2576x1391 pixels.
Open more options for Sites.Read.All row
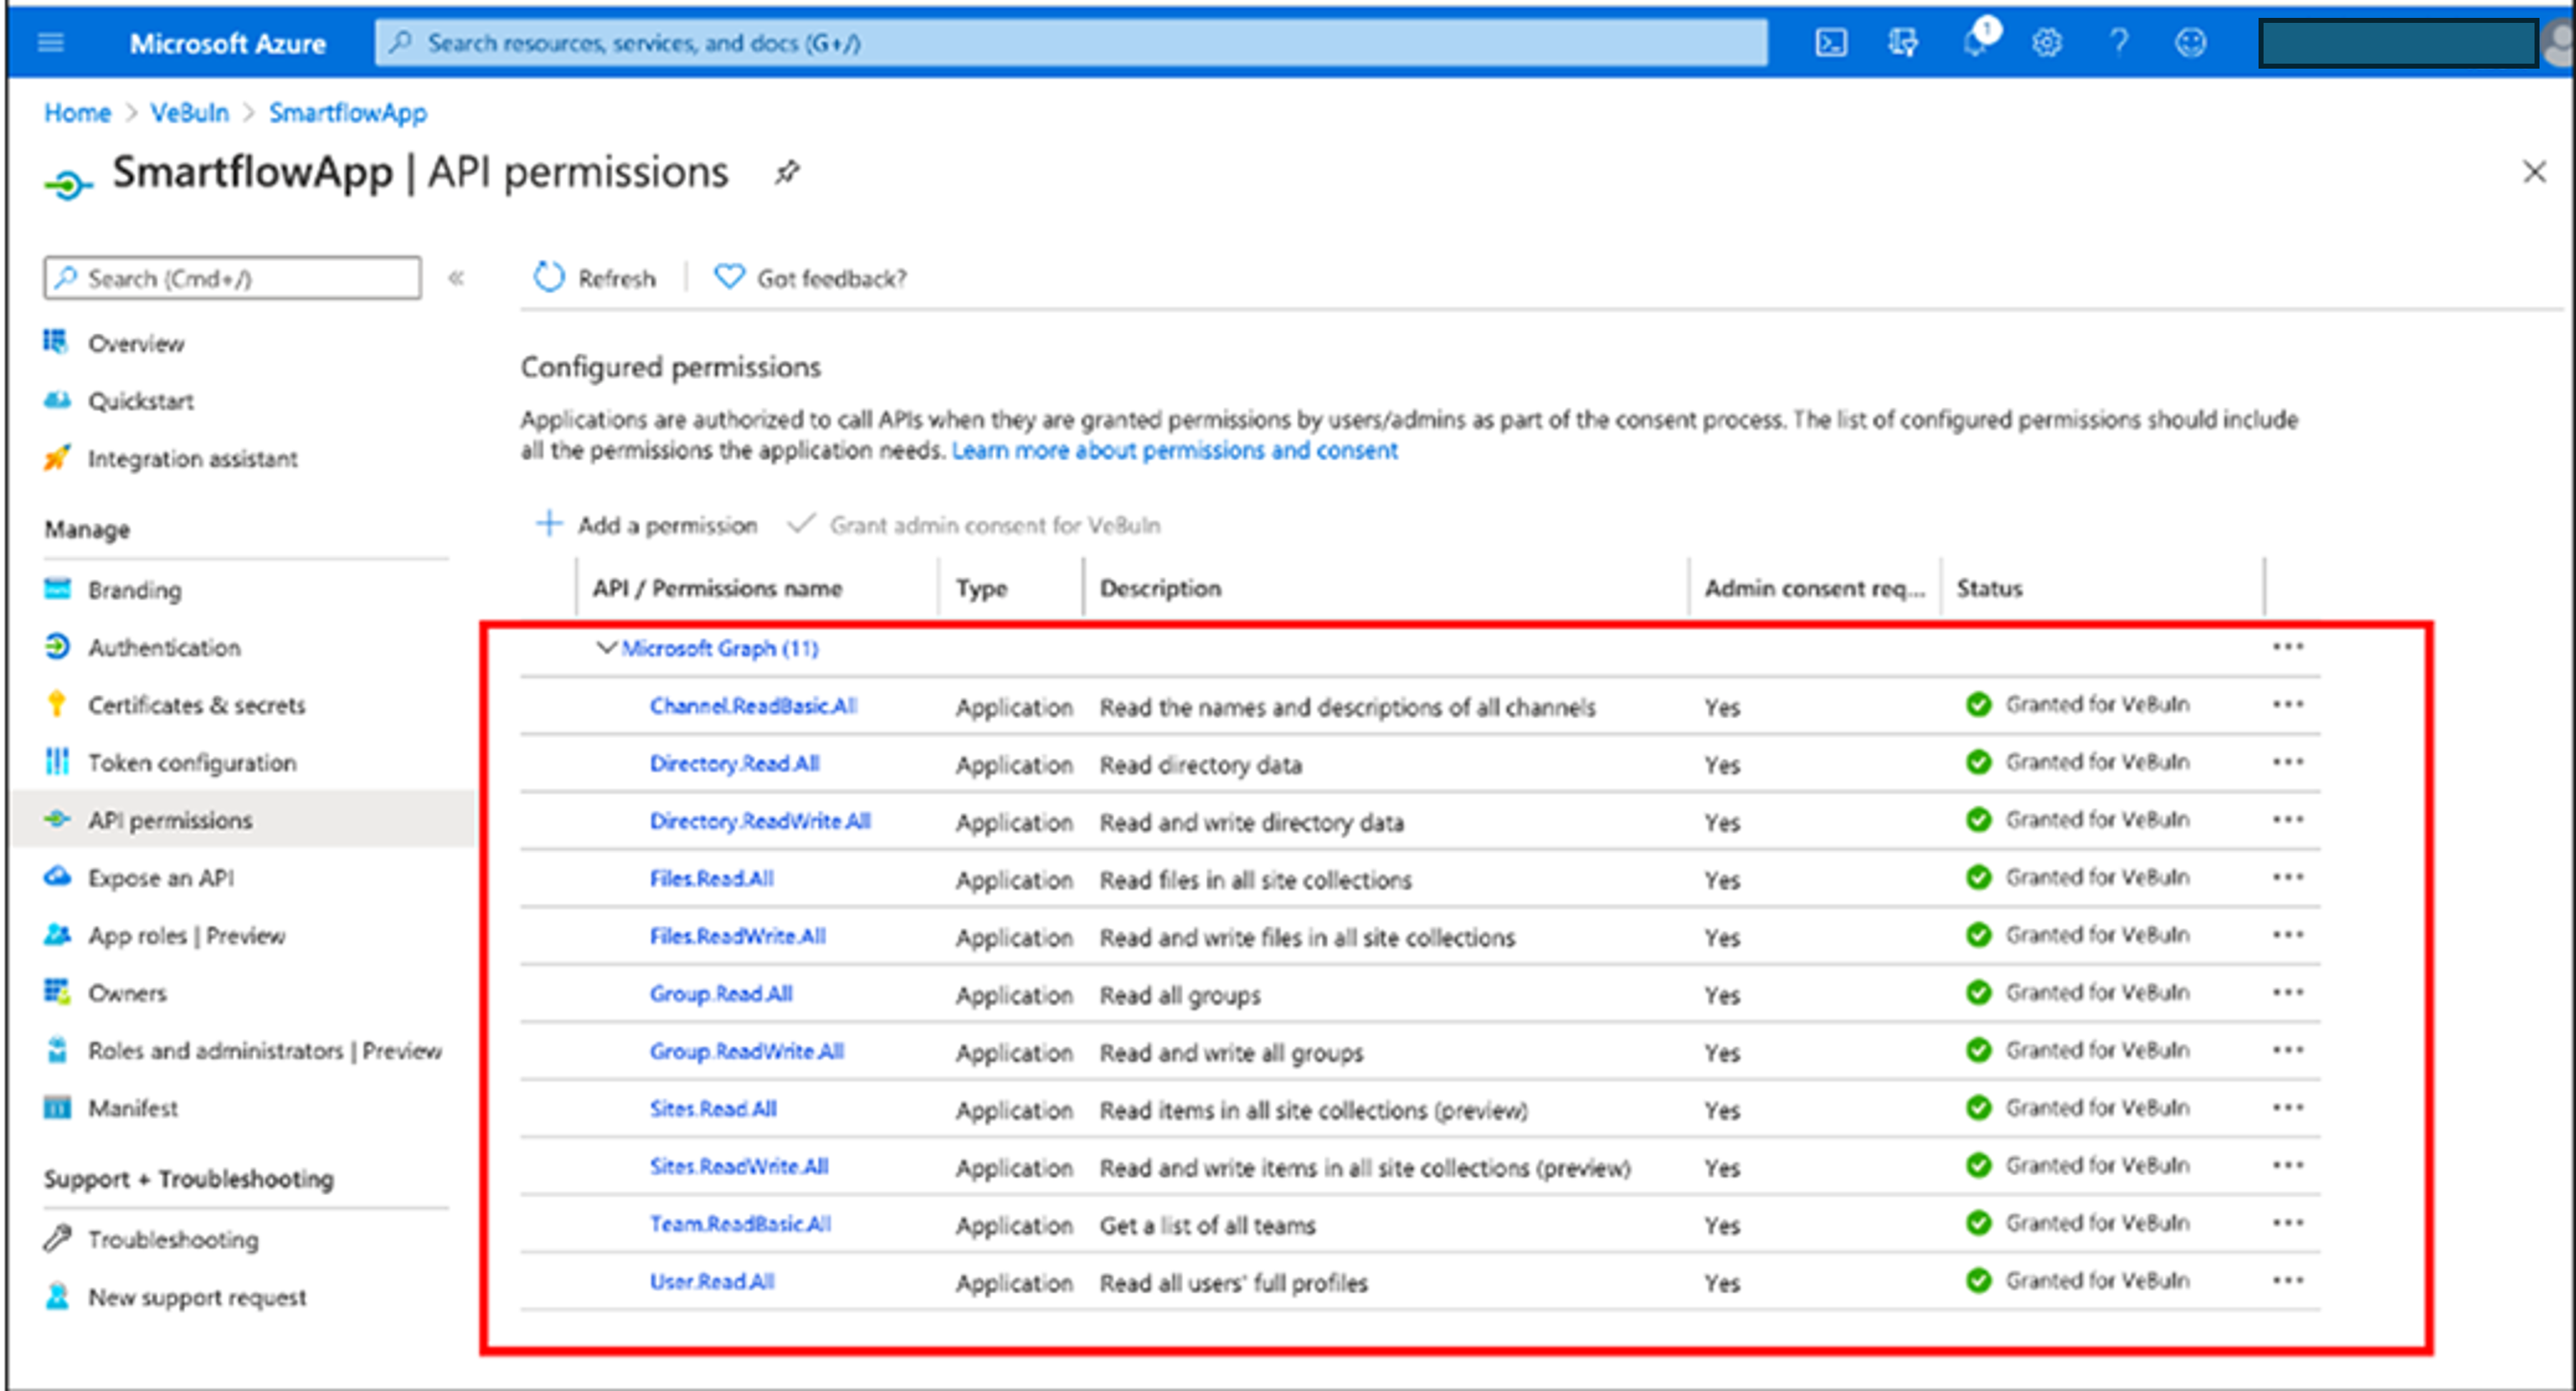click(2287, 1107)
